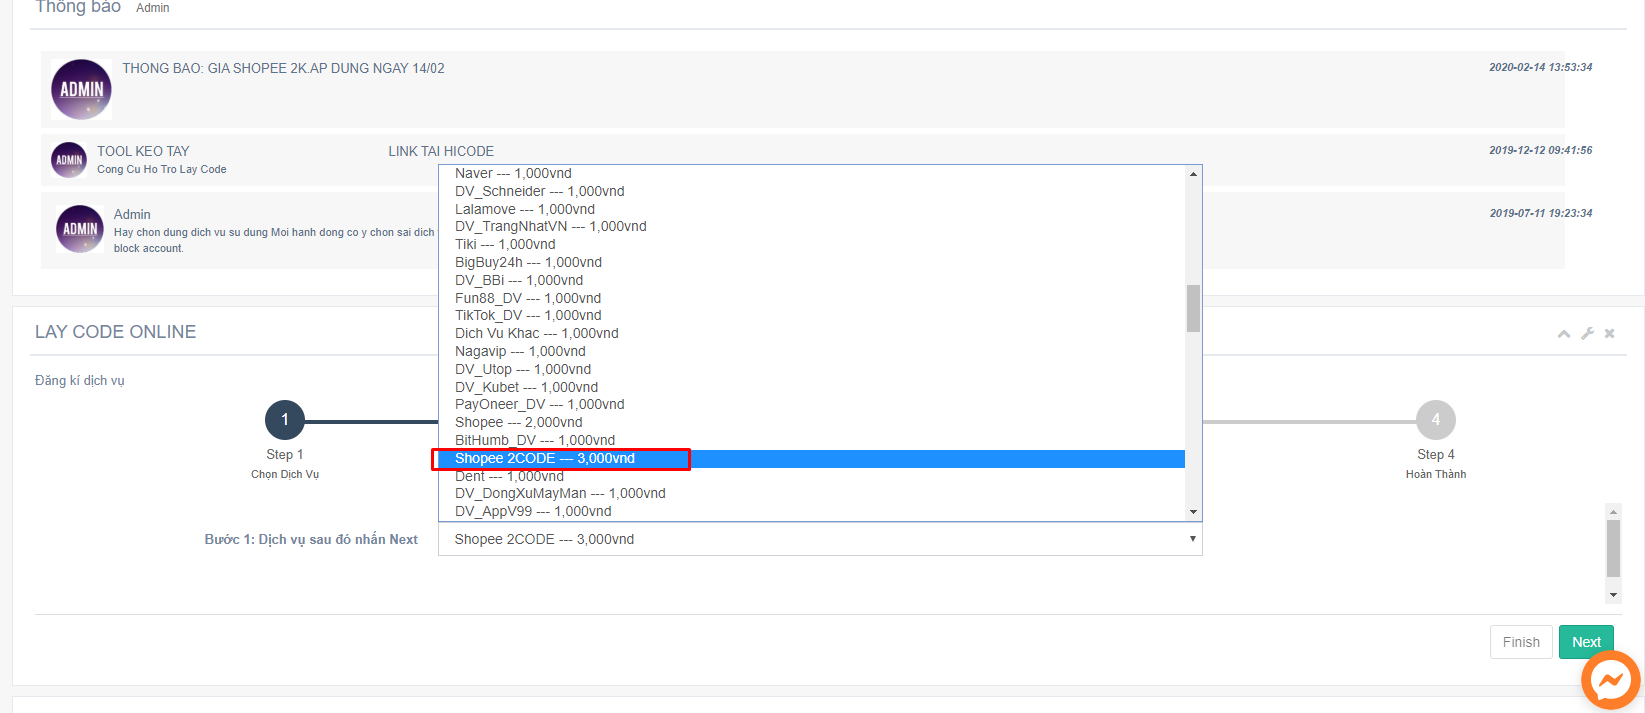Click the TOOL KEO TAY title
The height and width of the screenshot is (713, 1645).
click(x=143, y=151)
